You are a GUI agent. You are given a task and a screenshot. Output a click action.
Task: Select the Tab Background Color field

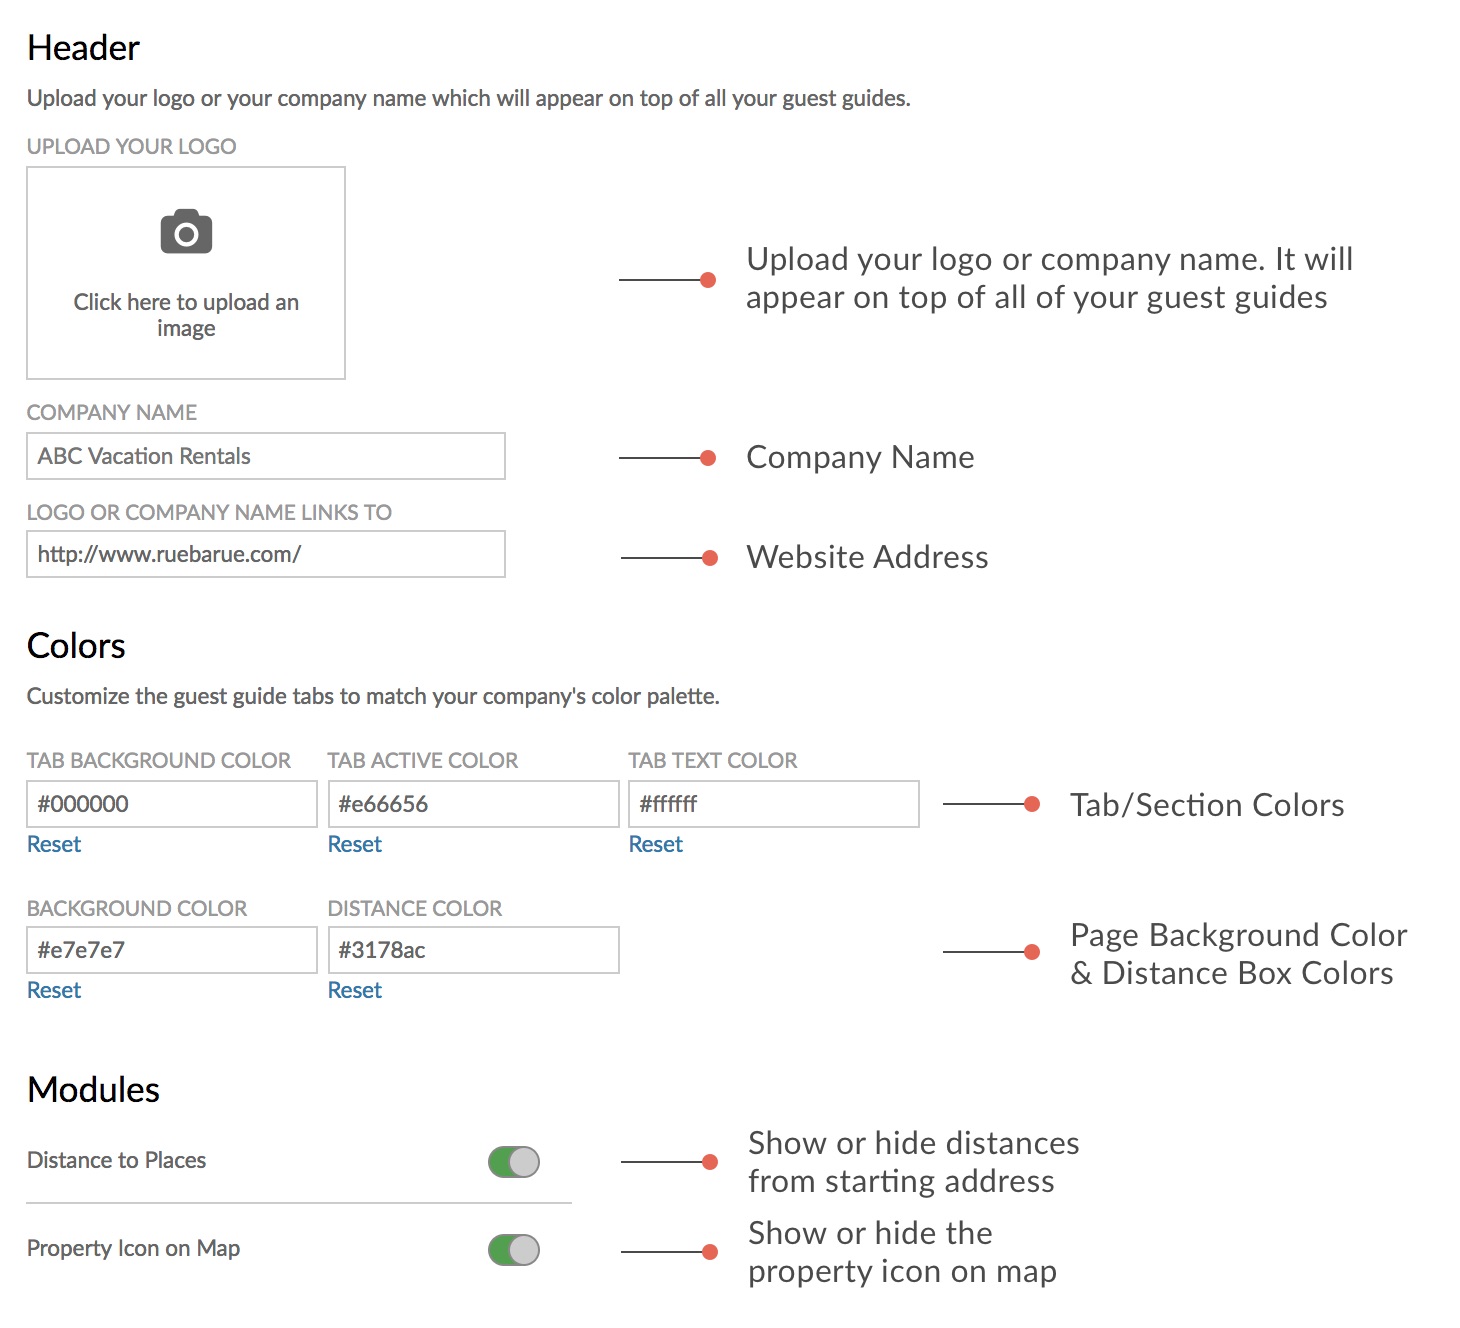pyautogui.click(x=172, y=804)
